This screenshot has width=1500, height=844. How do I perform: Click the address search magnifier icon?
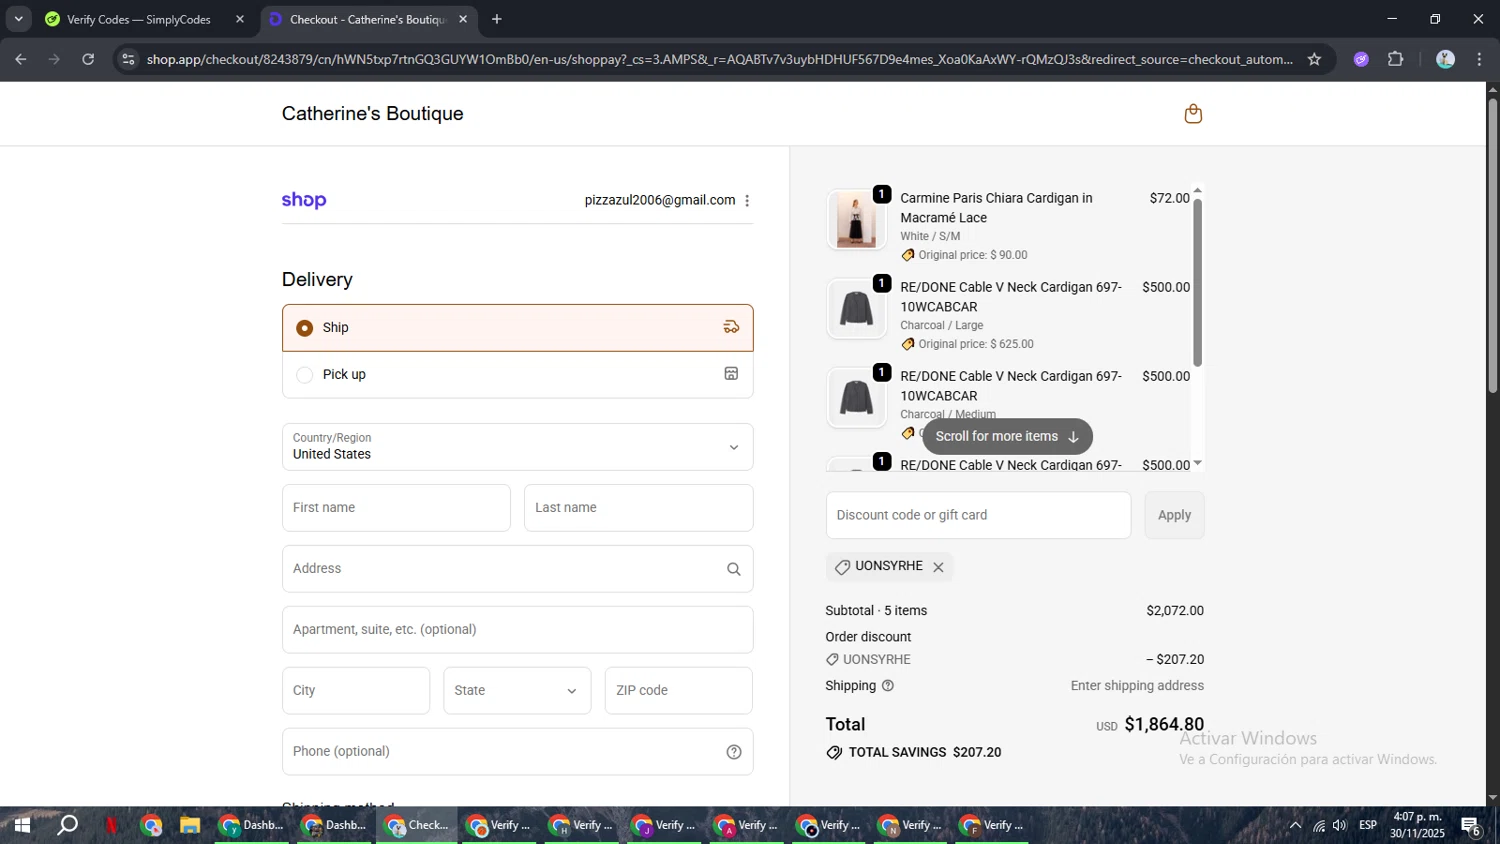click(733, 569)
